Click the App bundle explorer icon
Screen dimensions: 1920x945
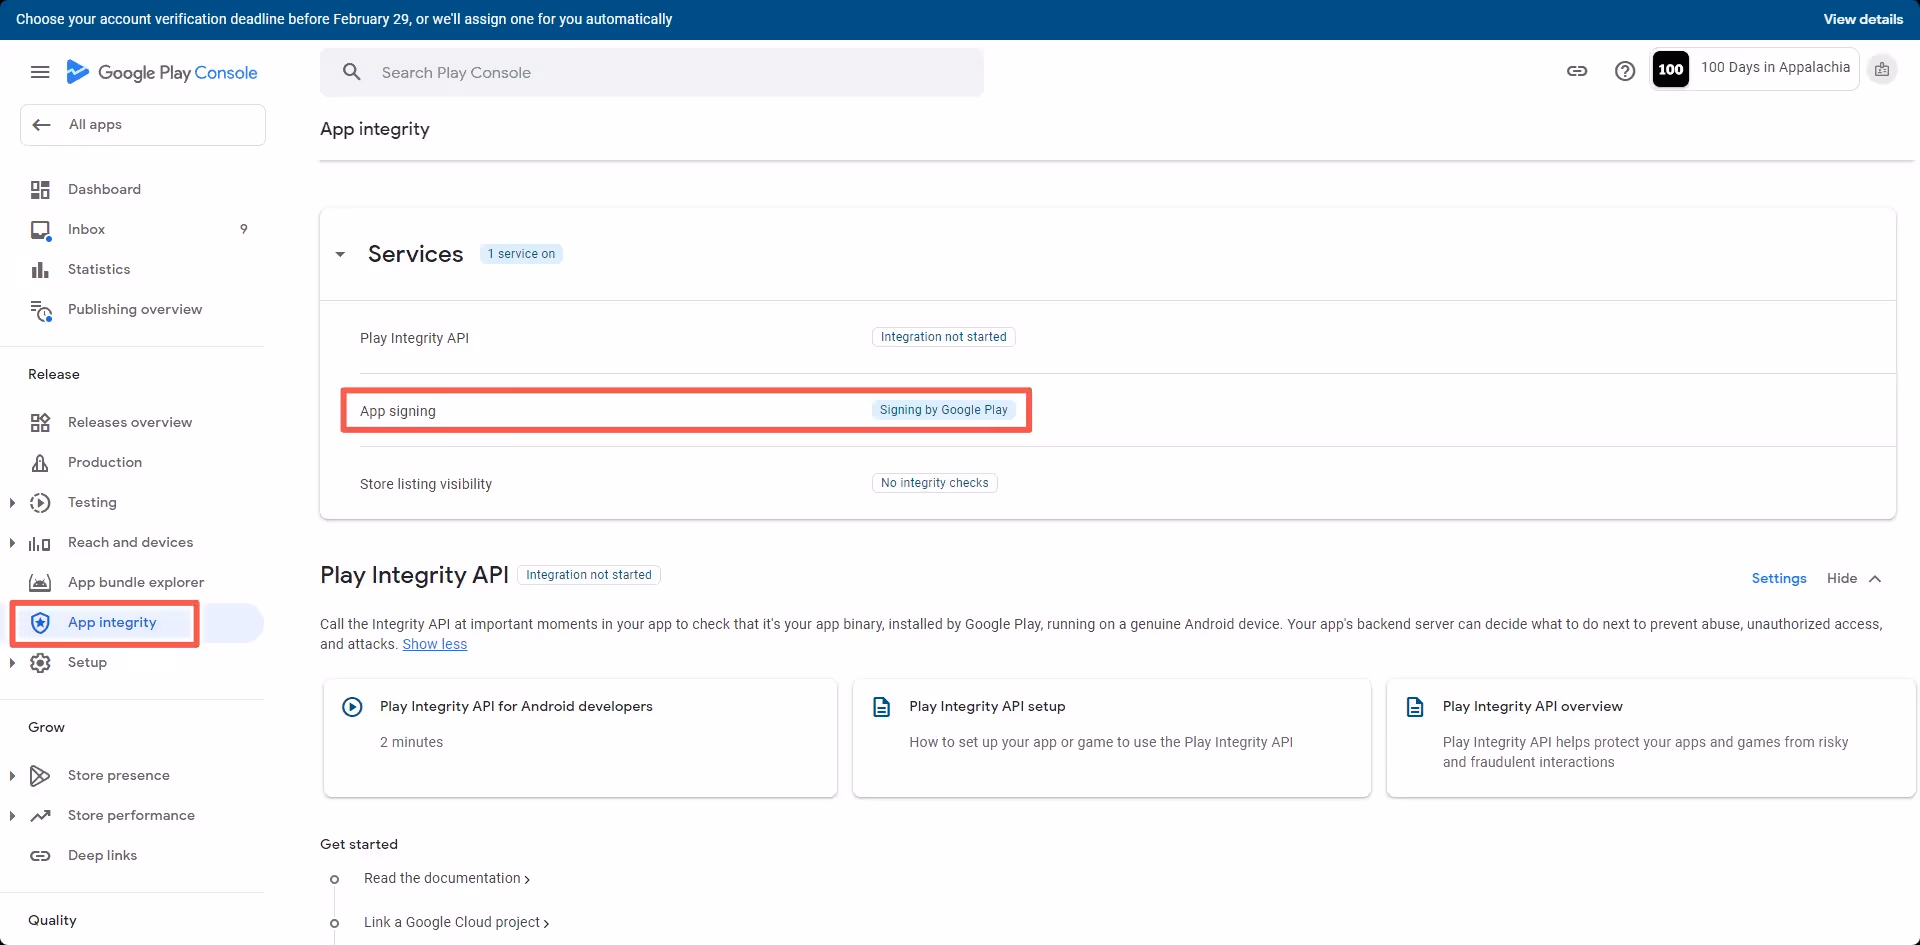[x=40, y=582]
